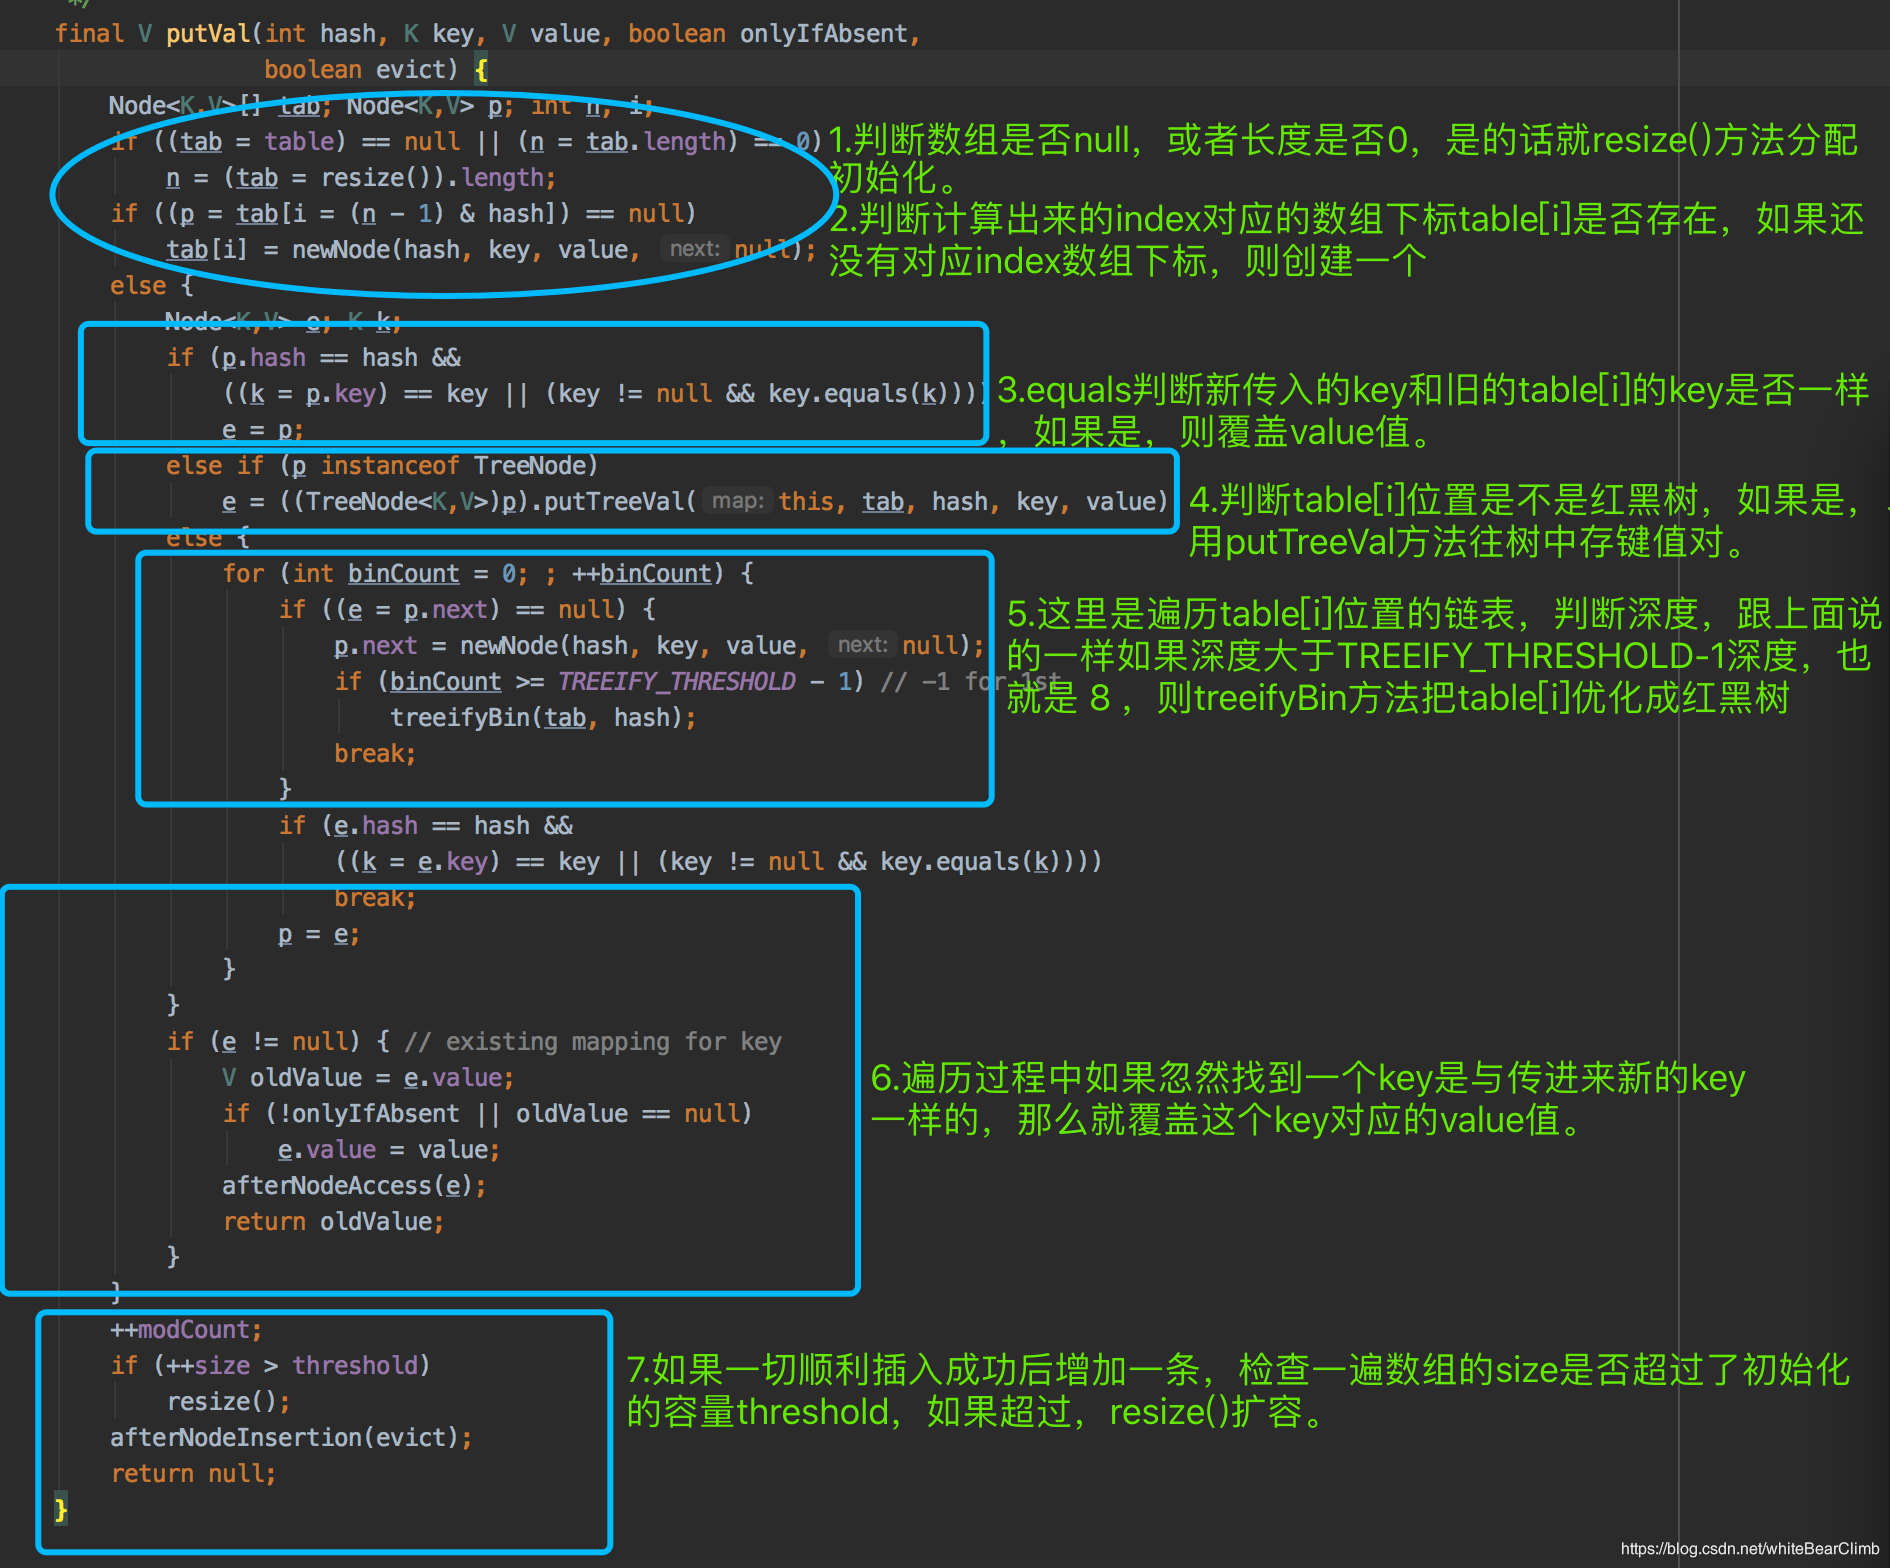The image size is (1890, 1568).
Task: Click 'boolean evict) {' parameter line
Action: tap(376, 70)
